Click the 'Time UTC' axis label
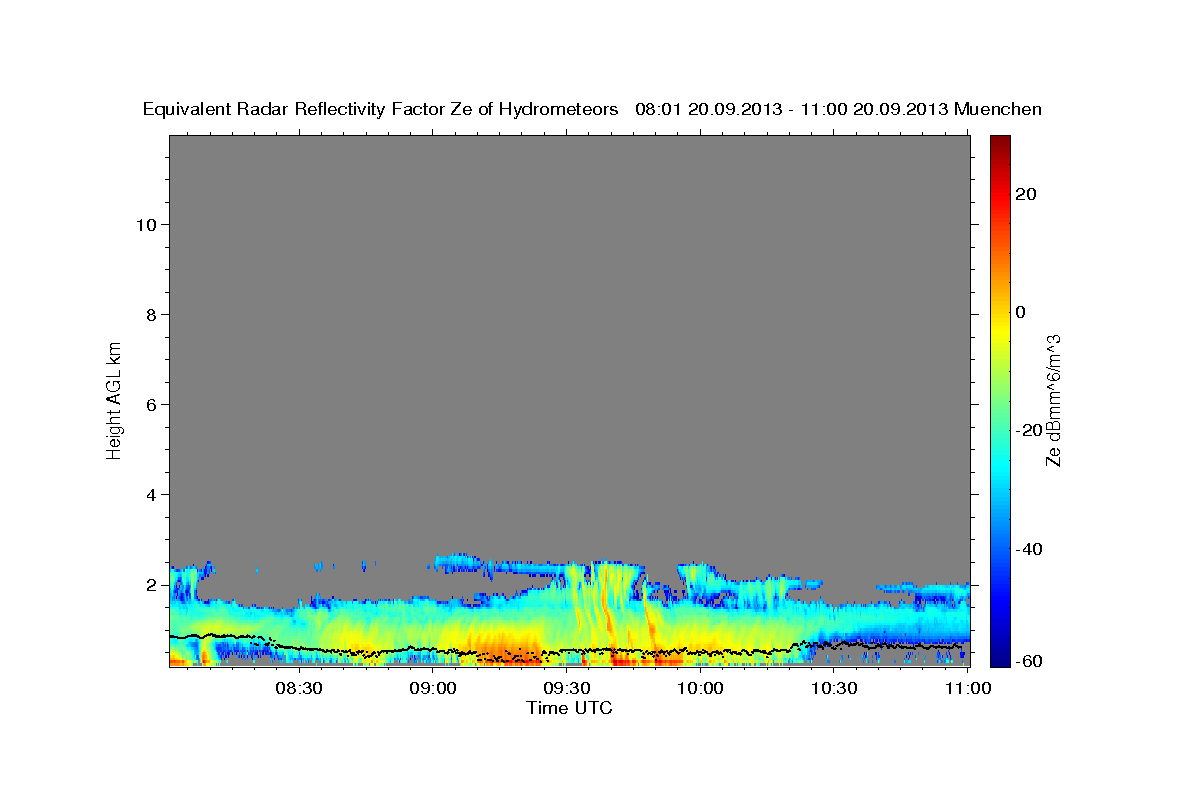Image resolution: width=1200 pixels, height=800 pixels. pyautogui.click(x=569, y=708)
